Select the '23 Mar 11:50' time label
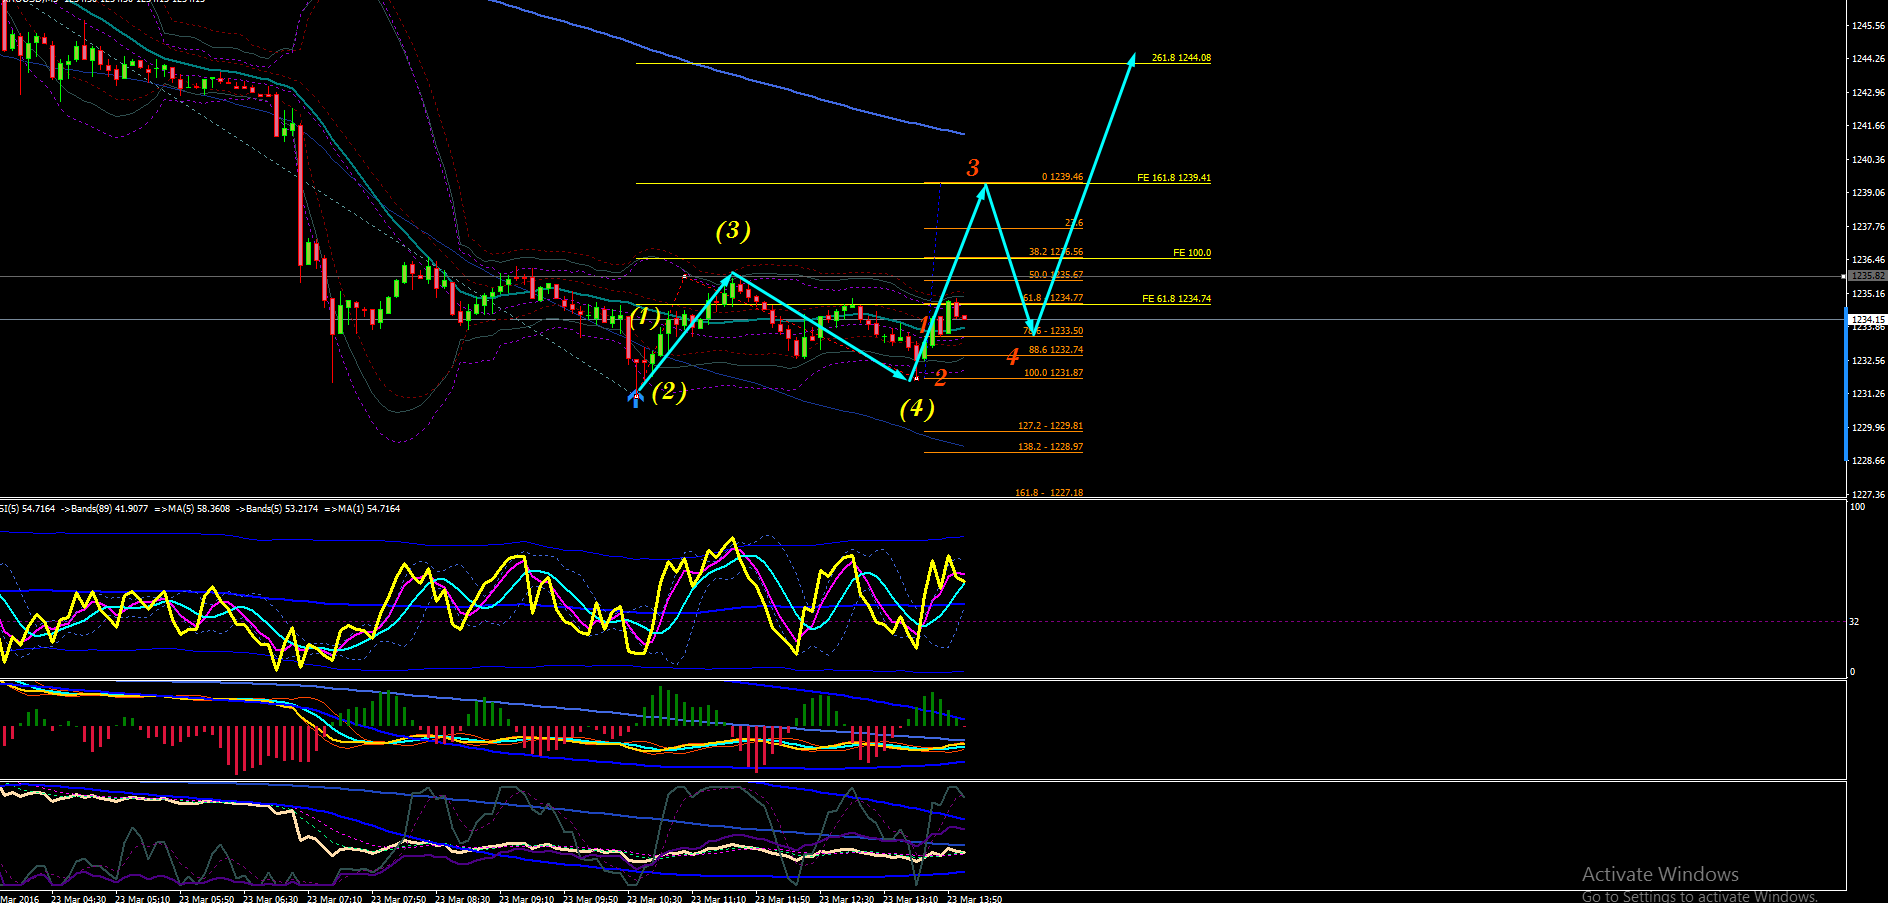Image resolution: width=1888 pixels, height=903 pixels. 782,899
